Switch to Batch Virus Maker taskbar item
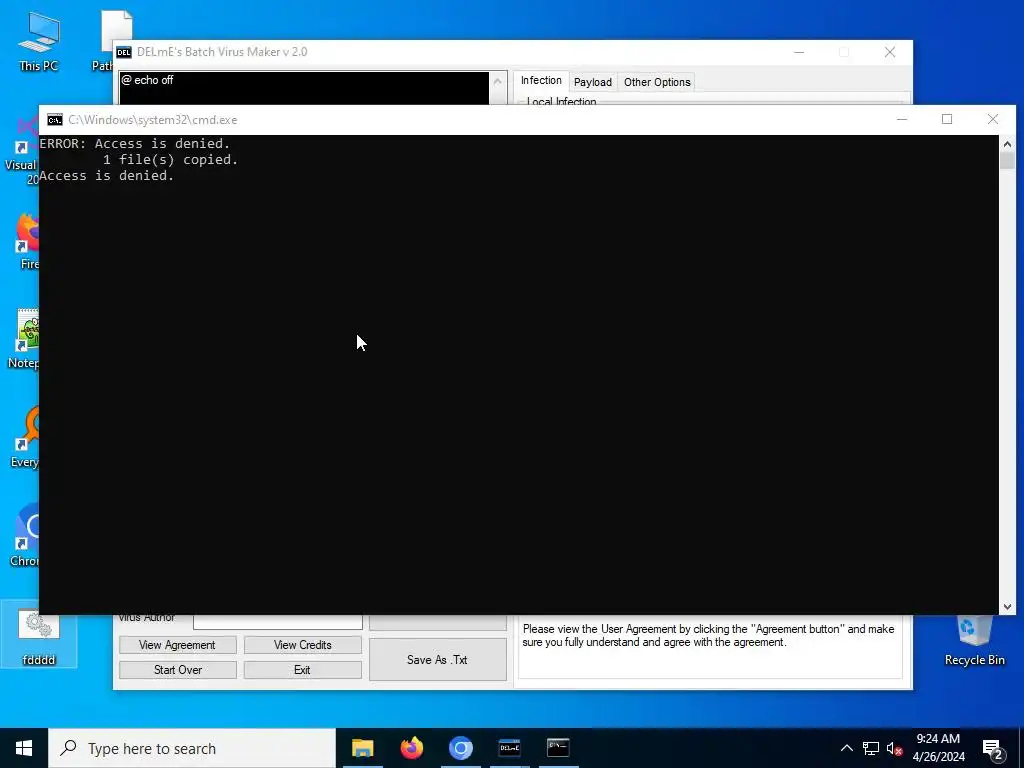Image resolution: width=1024 pixels, height=768 pixels. coord(509,748)
